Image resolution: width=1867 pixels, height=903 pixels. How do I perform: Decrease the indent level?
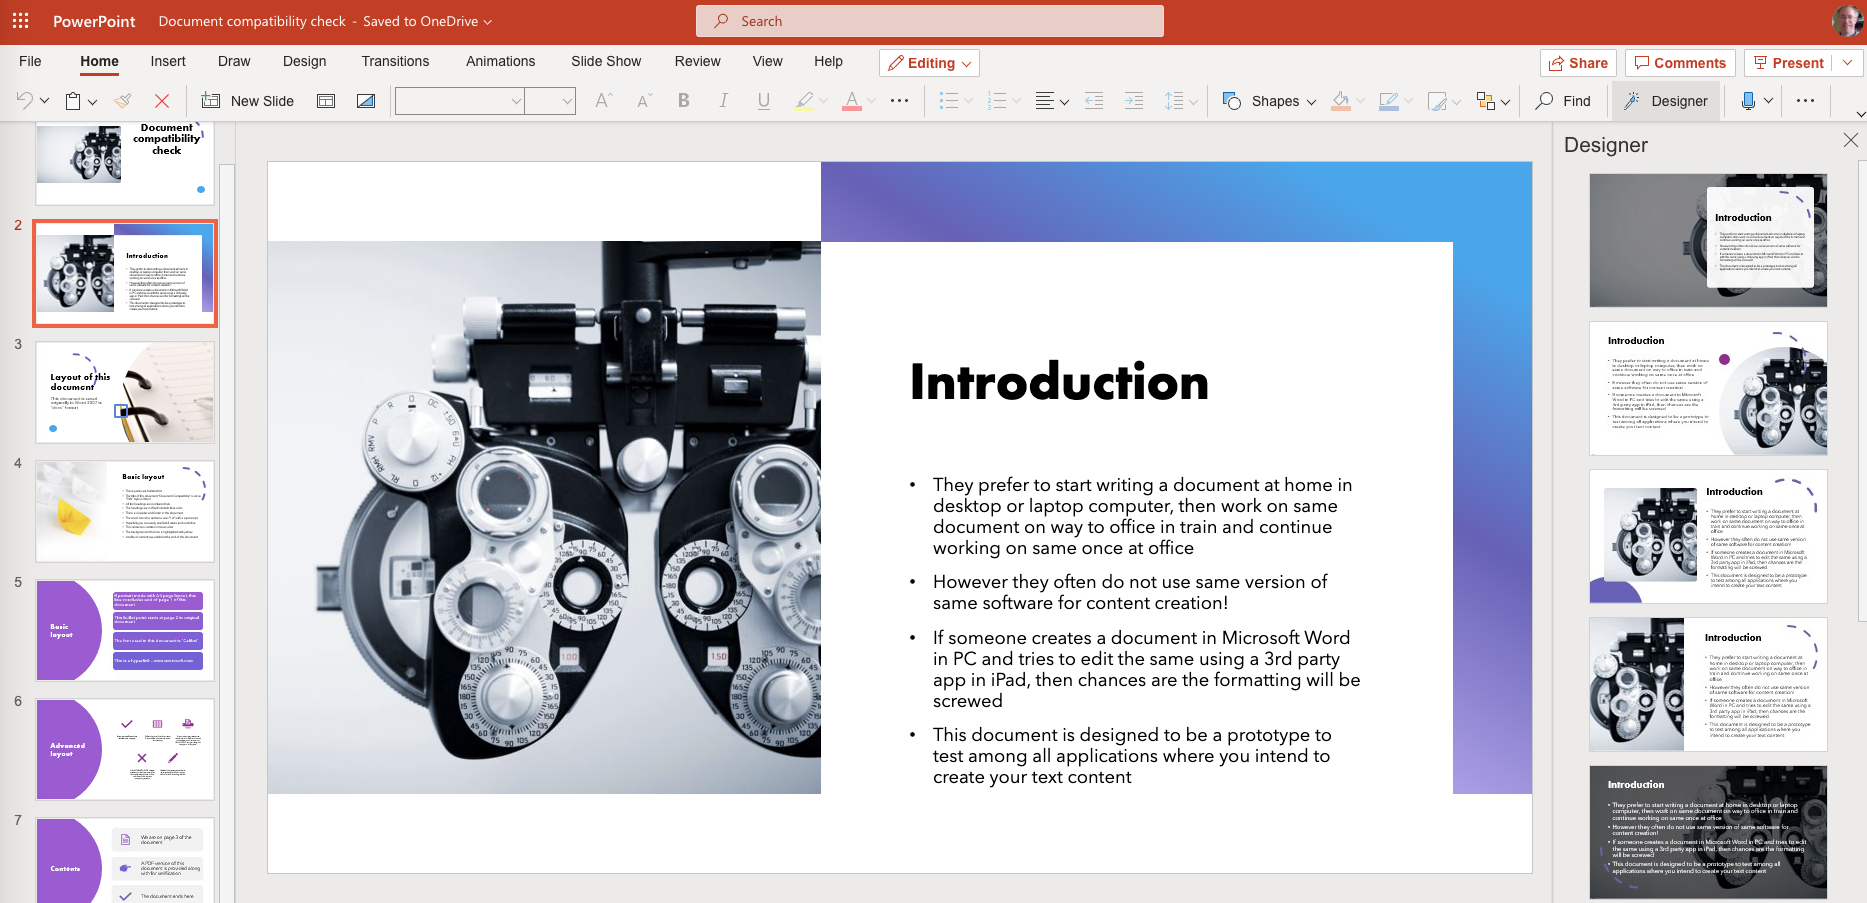tap(1094, 100)
